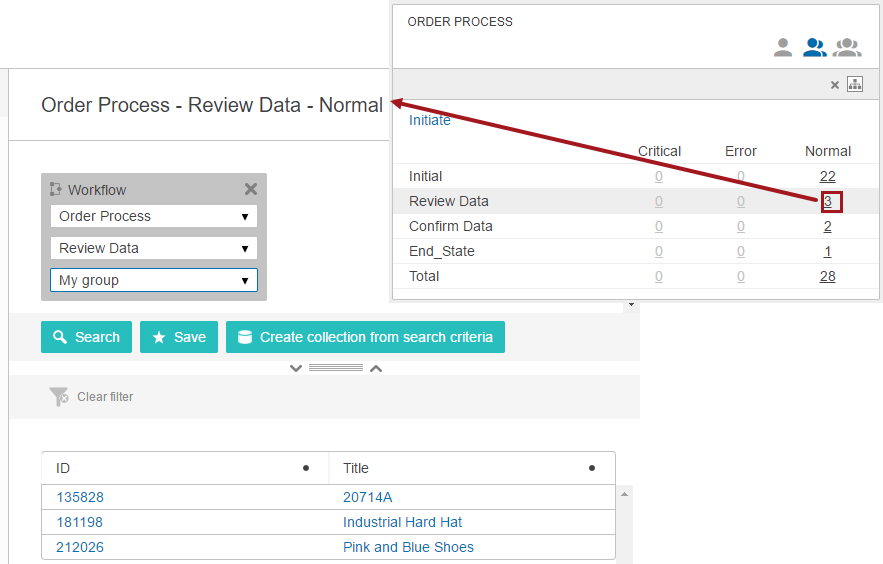
Task: Sort by the ID column header
Action: [63, 468]
